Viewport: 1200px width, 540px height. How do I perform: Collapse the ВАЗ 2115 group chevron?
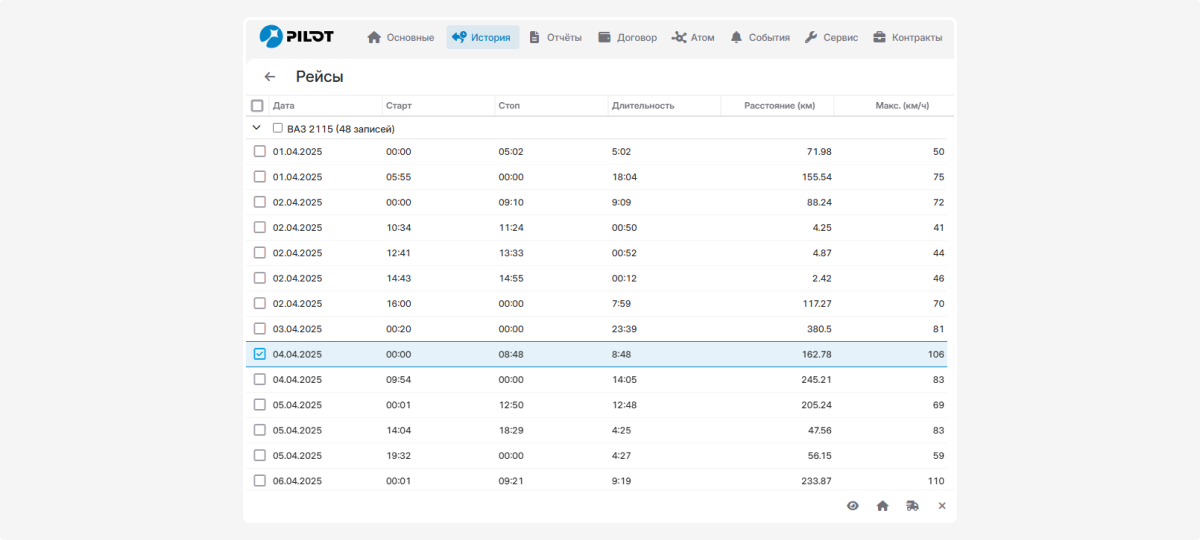[257, 128]
